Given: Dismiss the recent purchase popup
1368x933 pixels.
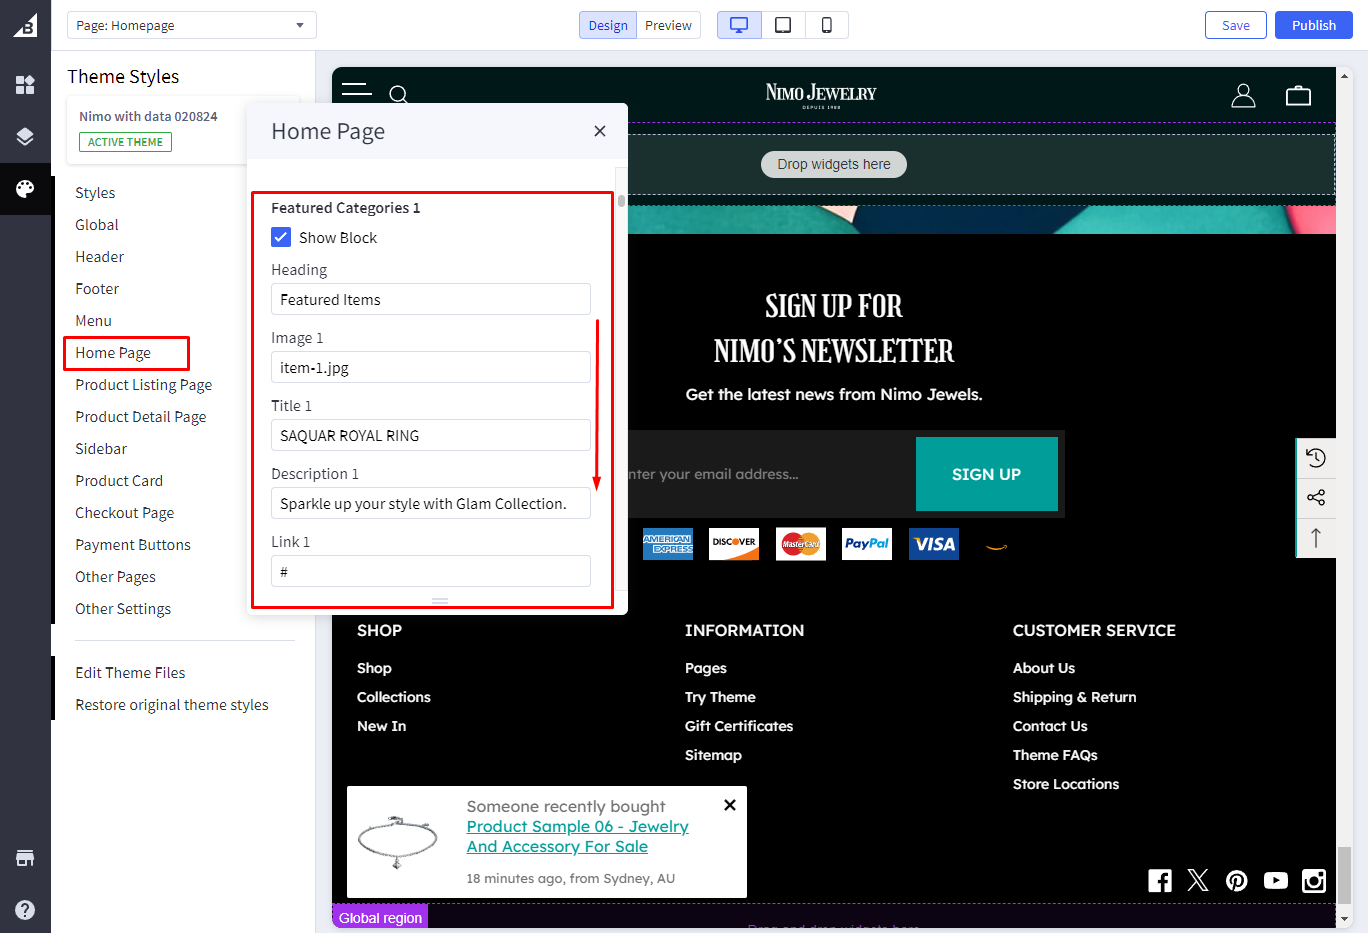Looking at the screenshot, I should coord(730,805).
